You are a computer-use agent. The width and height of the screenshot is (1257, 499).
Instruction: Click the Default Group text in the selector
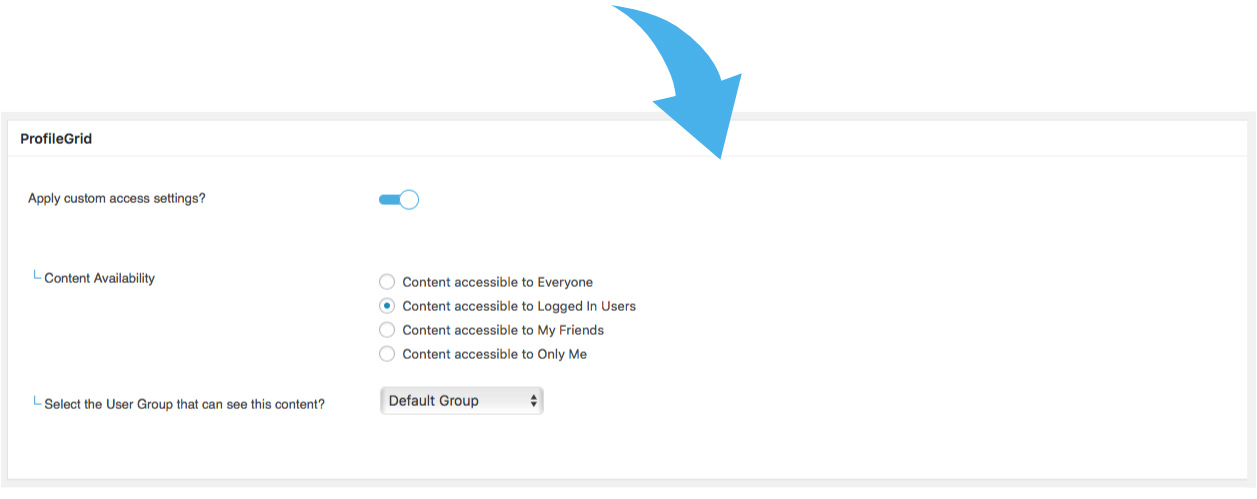[434, 401]
